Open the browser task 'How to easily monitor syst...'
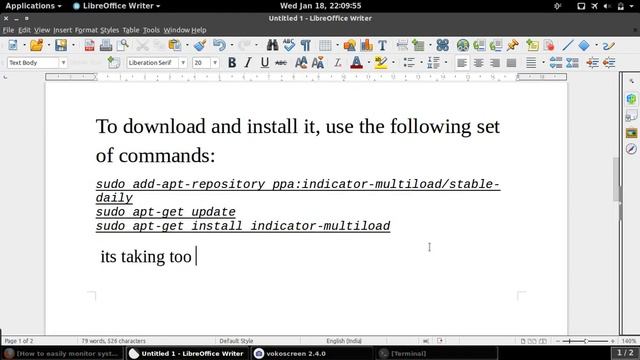 pos(62,353)
